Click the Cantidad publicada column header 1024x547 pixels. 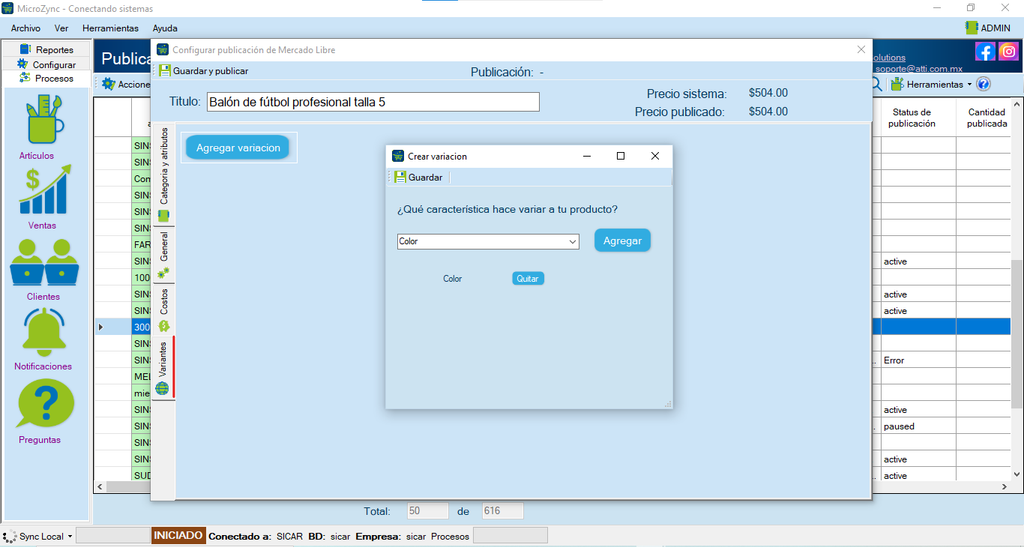coord(986,118)
